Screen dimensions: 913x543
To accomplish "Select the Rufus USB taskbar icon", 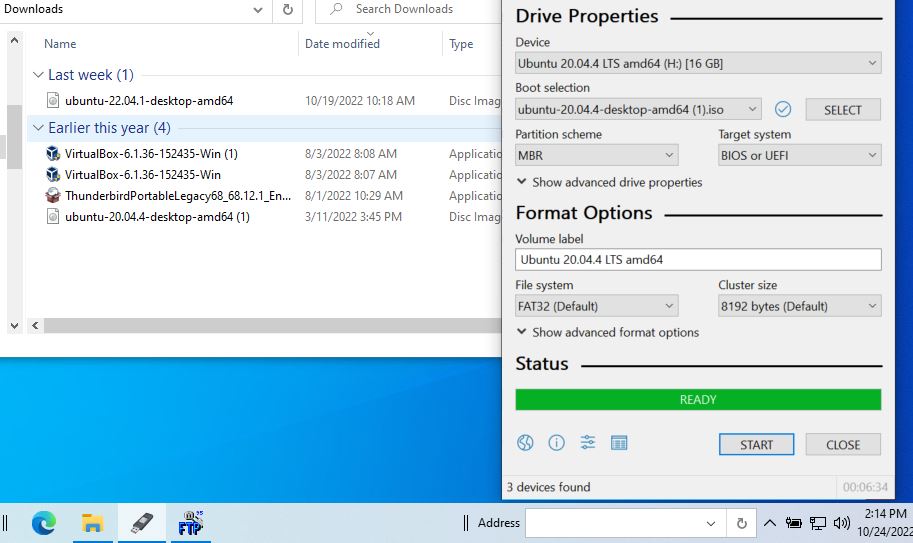I will pos(141,523).
